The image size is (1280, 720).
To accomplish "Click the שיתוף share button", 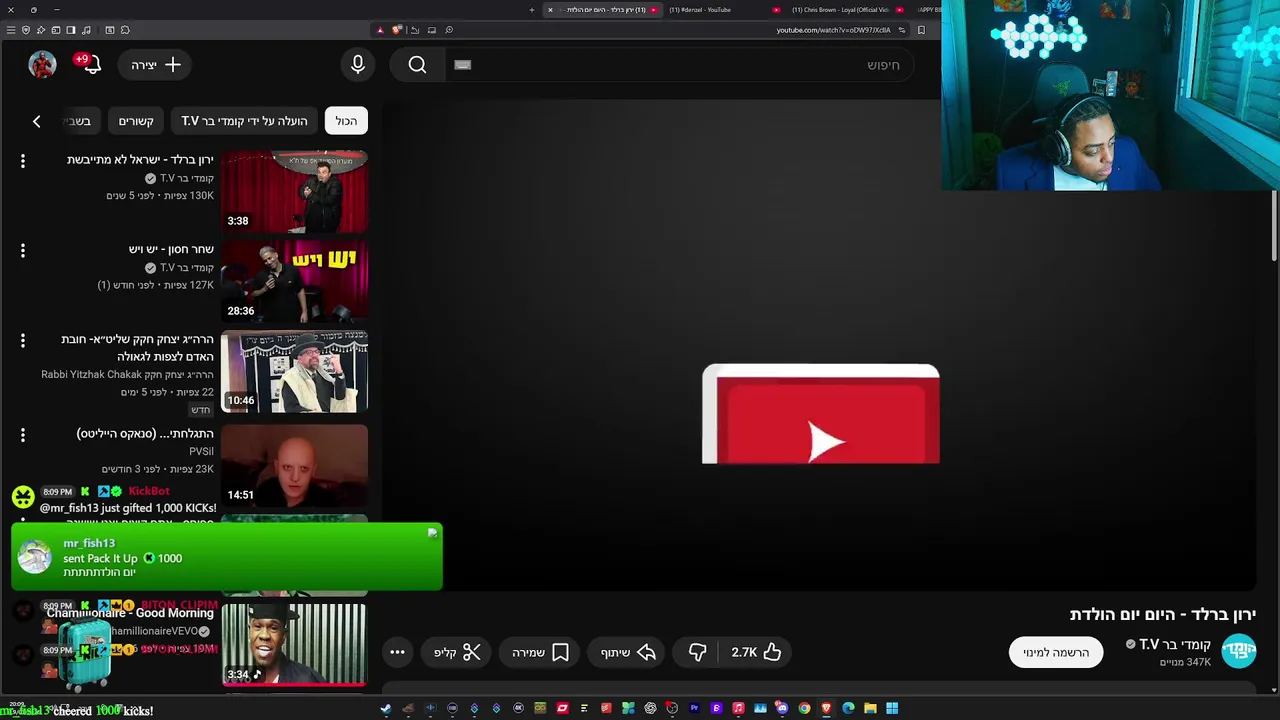I will 628,653.
